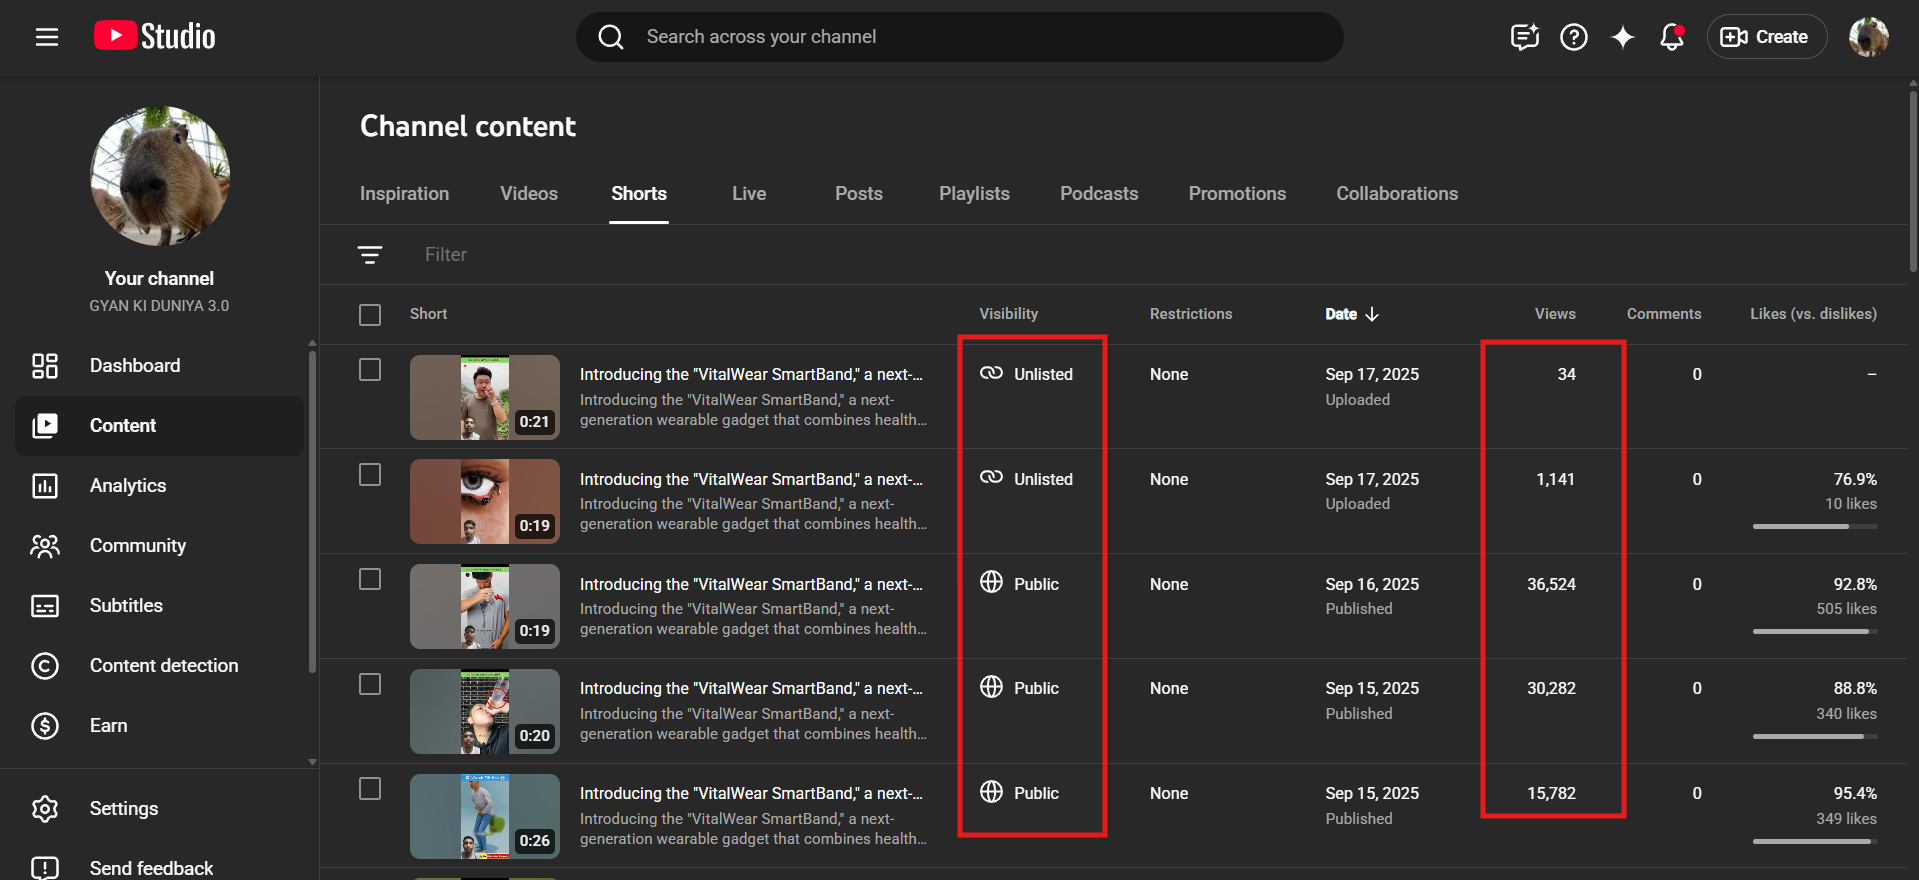
Task: Open Content detection in sidebar
Action: tap(164, 666)
